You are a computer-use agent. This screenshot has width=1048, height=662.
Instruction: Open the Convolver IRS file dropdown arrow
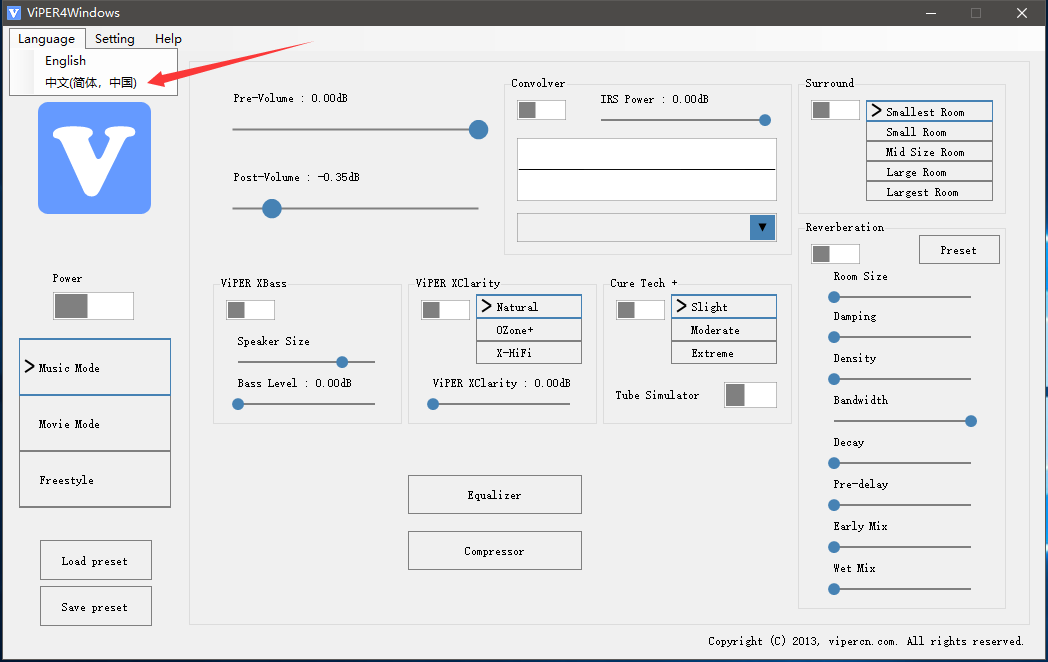click(763, 227)
